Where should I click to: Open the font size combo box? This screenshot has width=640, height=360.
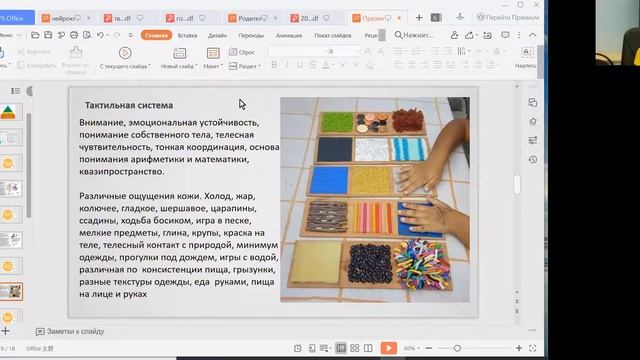[x=344, y=51]
